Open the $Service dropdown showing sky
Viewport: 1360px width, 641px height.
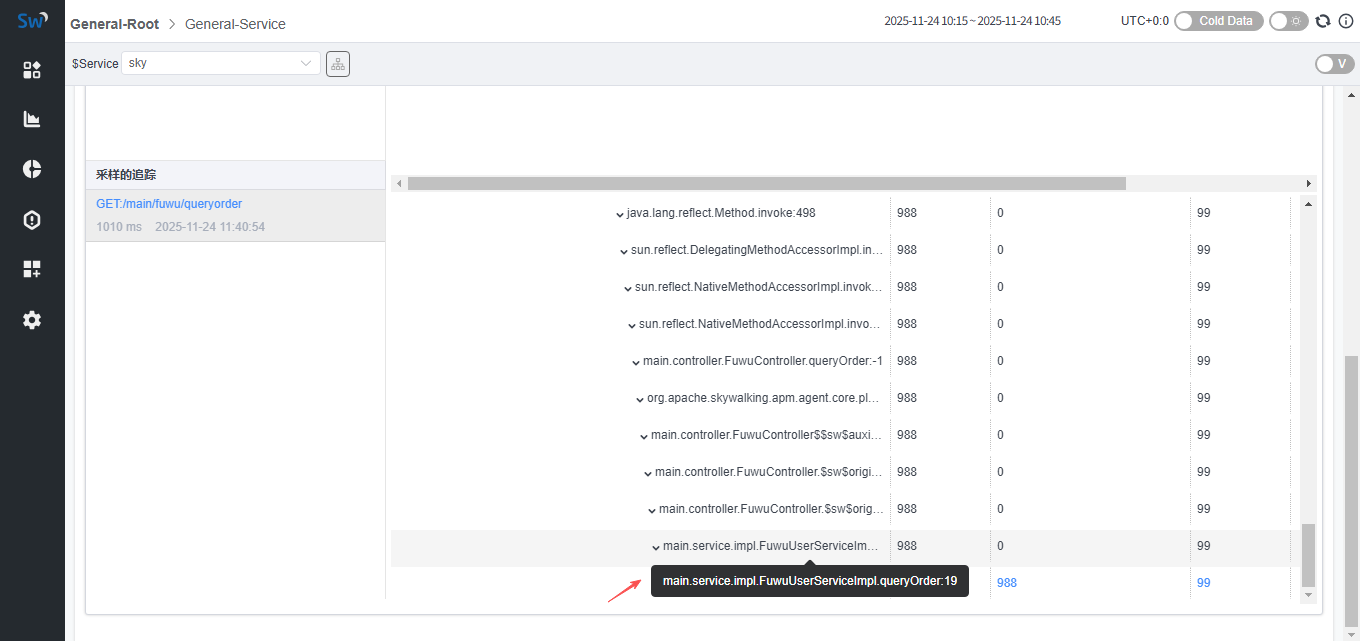221,63
